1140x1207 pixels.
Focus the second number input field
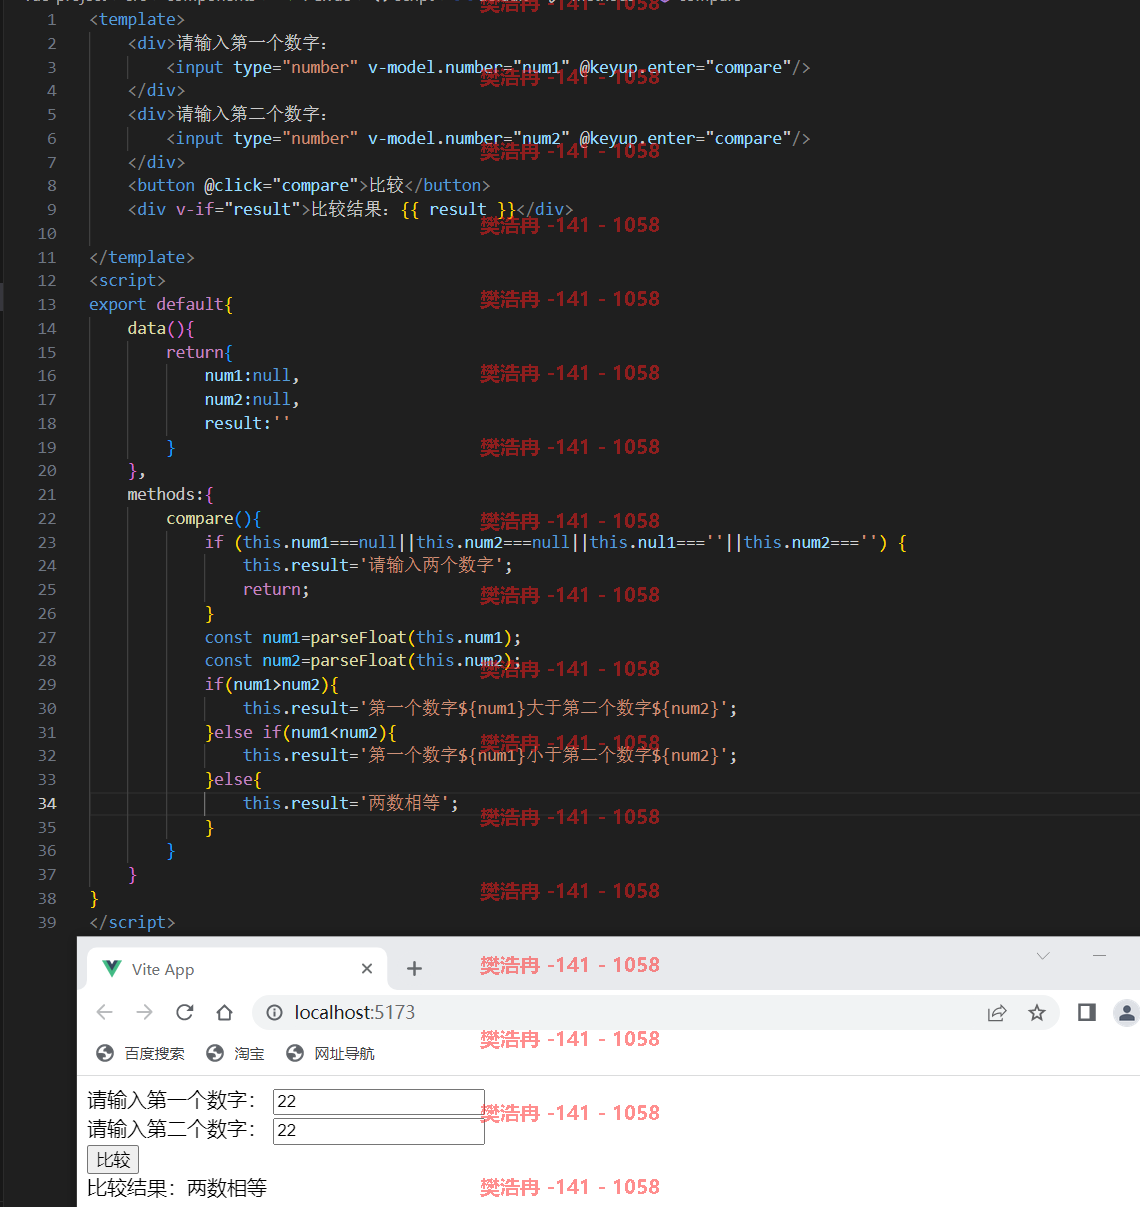click(379, 1130)
